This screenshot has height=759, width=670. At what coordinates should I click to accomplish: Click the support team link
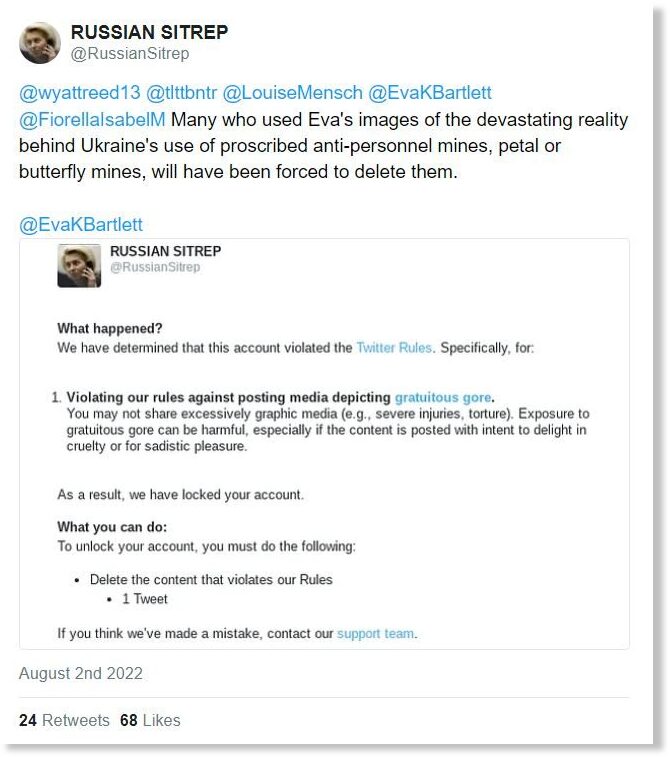point(376,634)
